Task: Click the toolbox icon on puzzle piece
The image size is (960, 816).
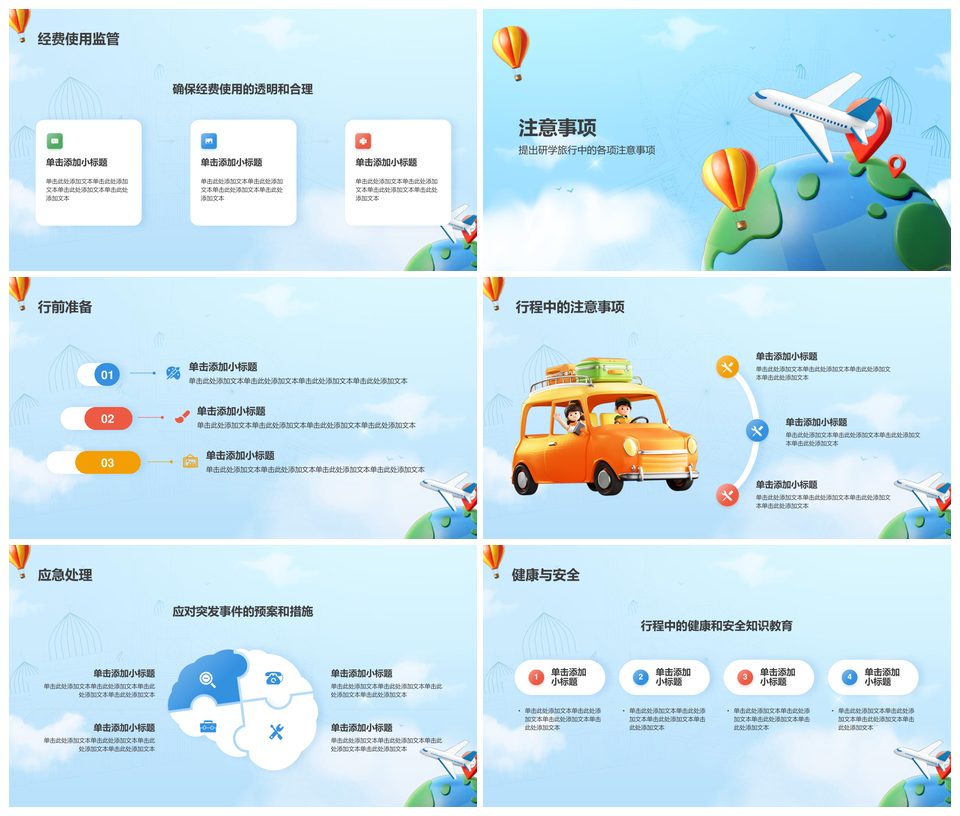Action: [208, 727]
